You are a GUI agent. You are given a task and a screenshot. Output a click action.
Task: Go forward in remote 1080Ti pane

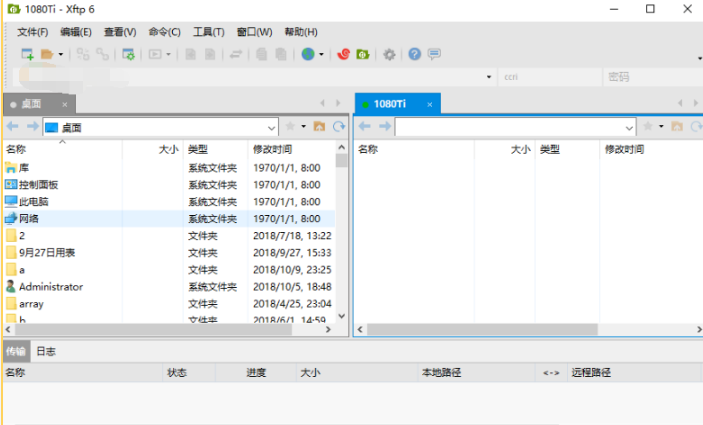pyautogui.click(x=385, y=126)
